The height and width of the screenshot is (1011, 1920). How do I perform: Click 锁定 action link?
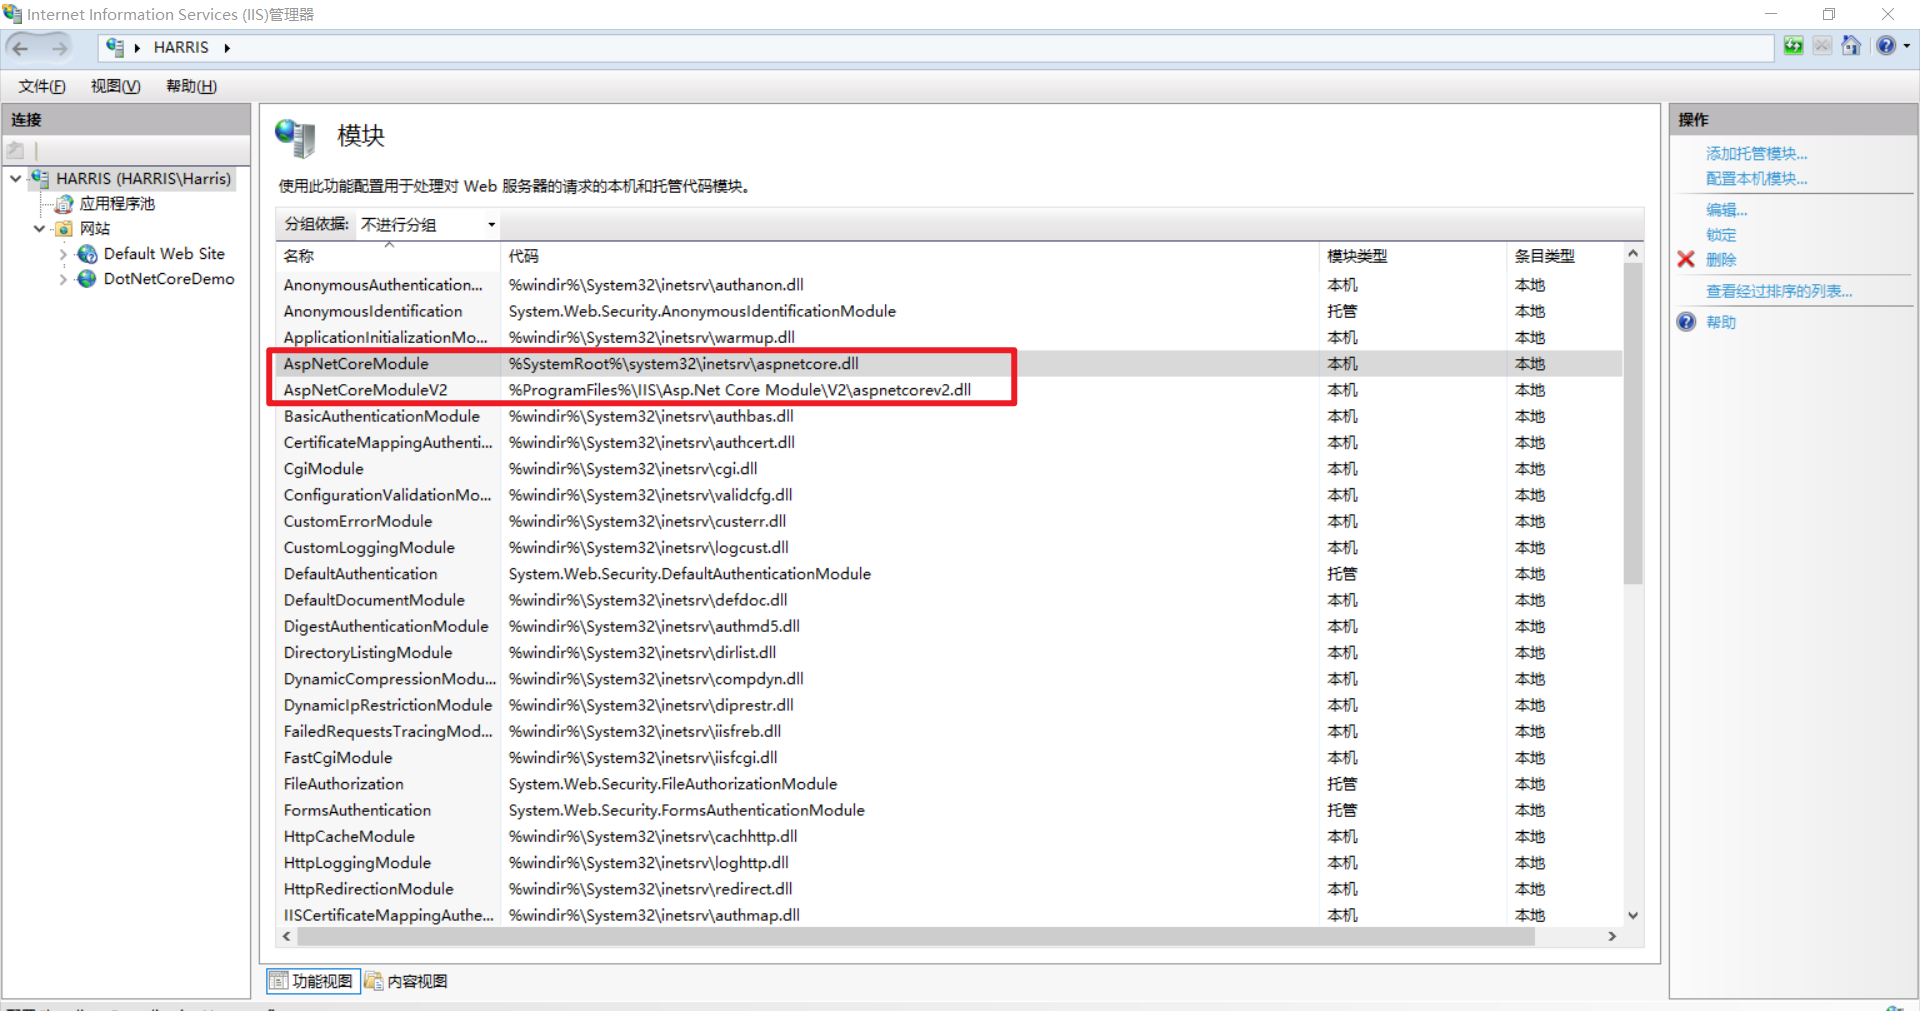point(1721,235)
